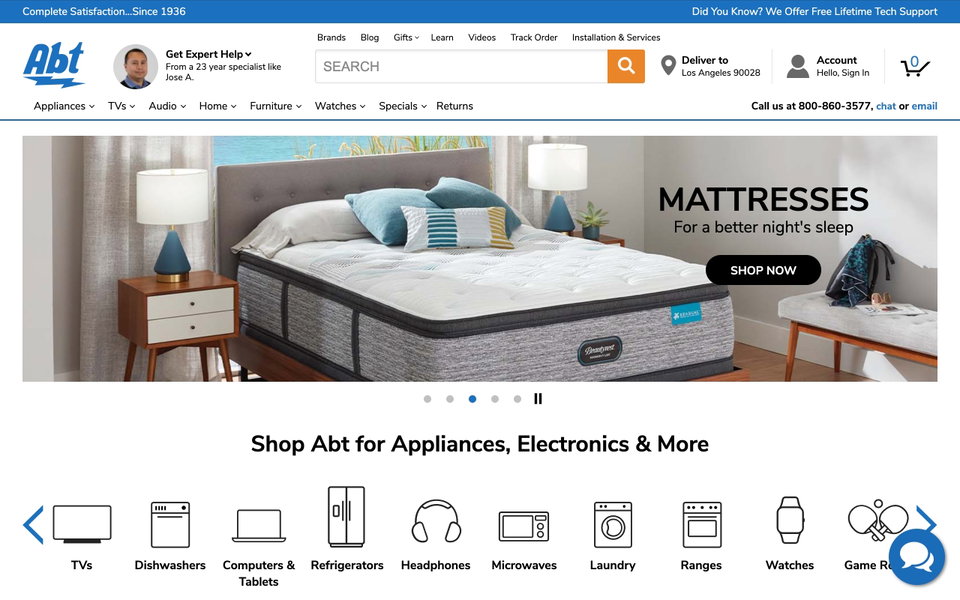Click the TVs category icon

point(82,524)
